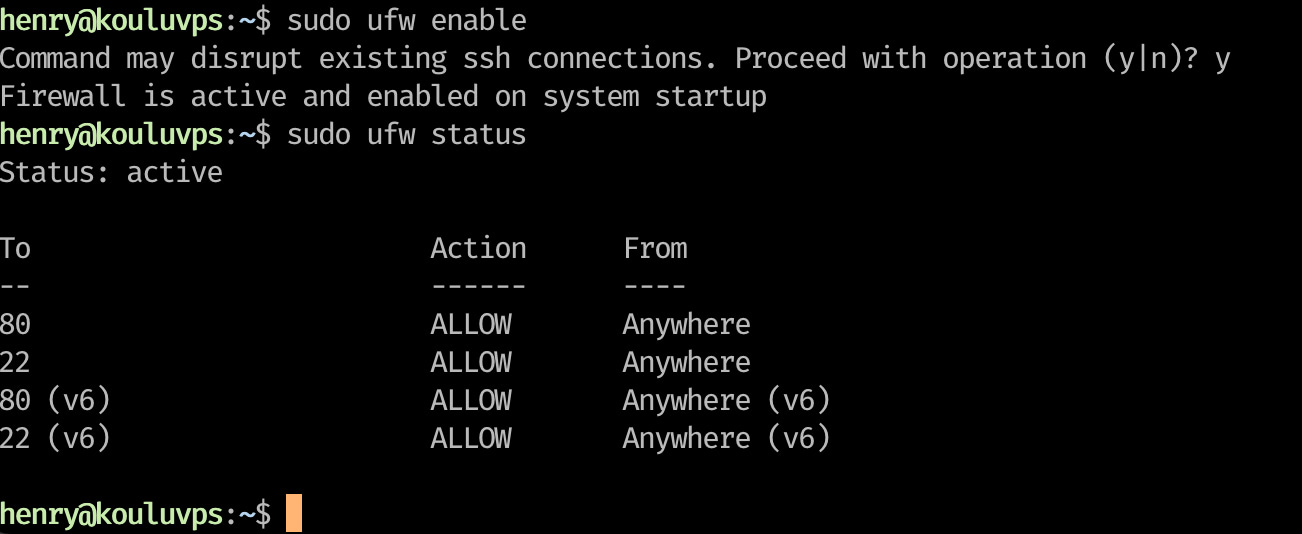Viewport: 1302px width, 534px height.
Task: Click the 'sudo ufw enable' command text
Action: click(406, 20)
